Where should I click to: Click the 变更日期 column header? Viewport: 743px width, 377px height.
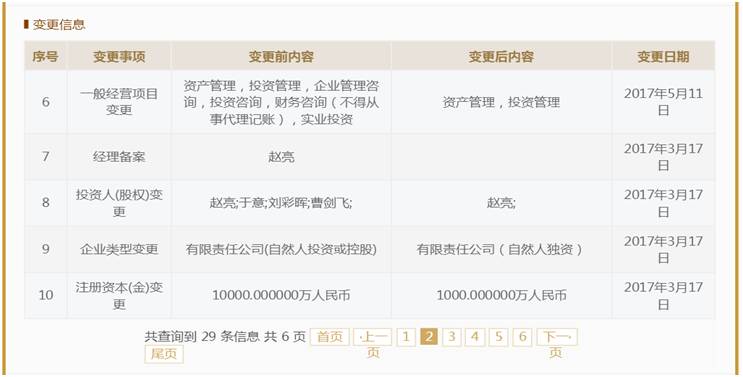click(663, 56)
